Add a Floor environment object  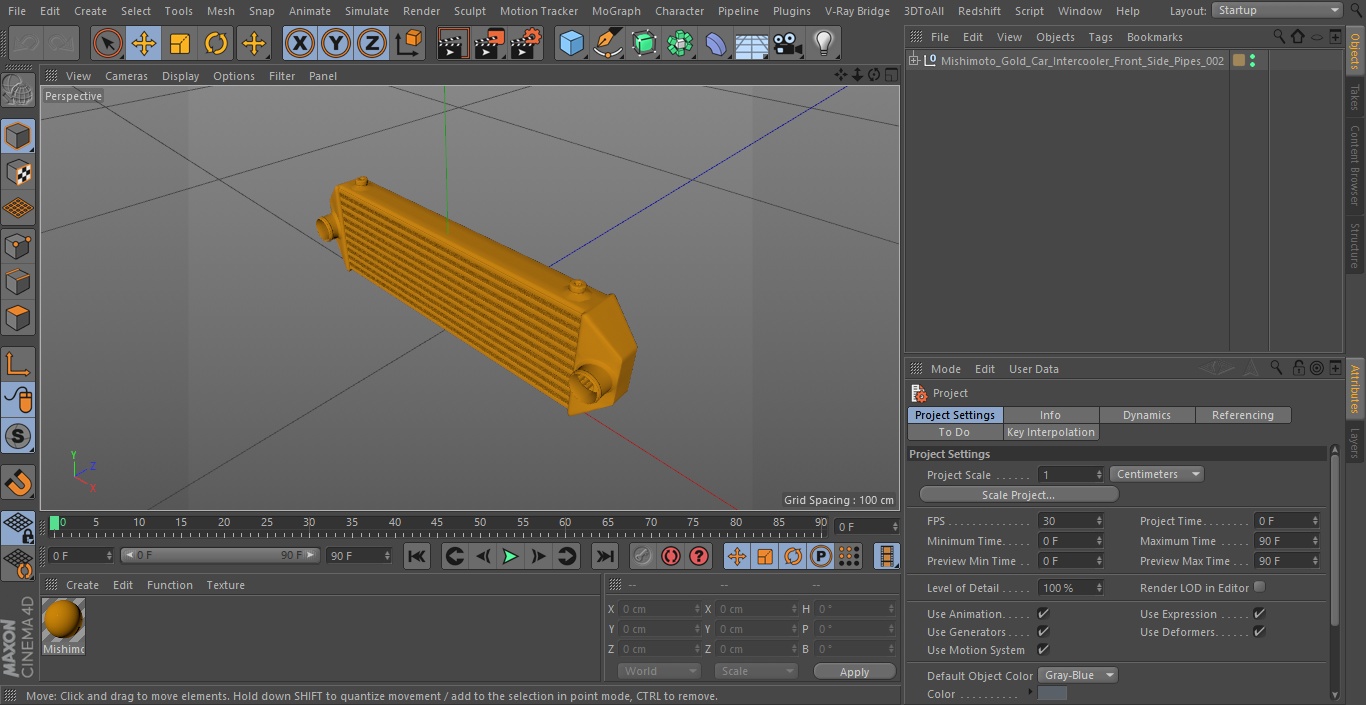click(751, 44)
